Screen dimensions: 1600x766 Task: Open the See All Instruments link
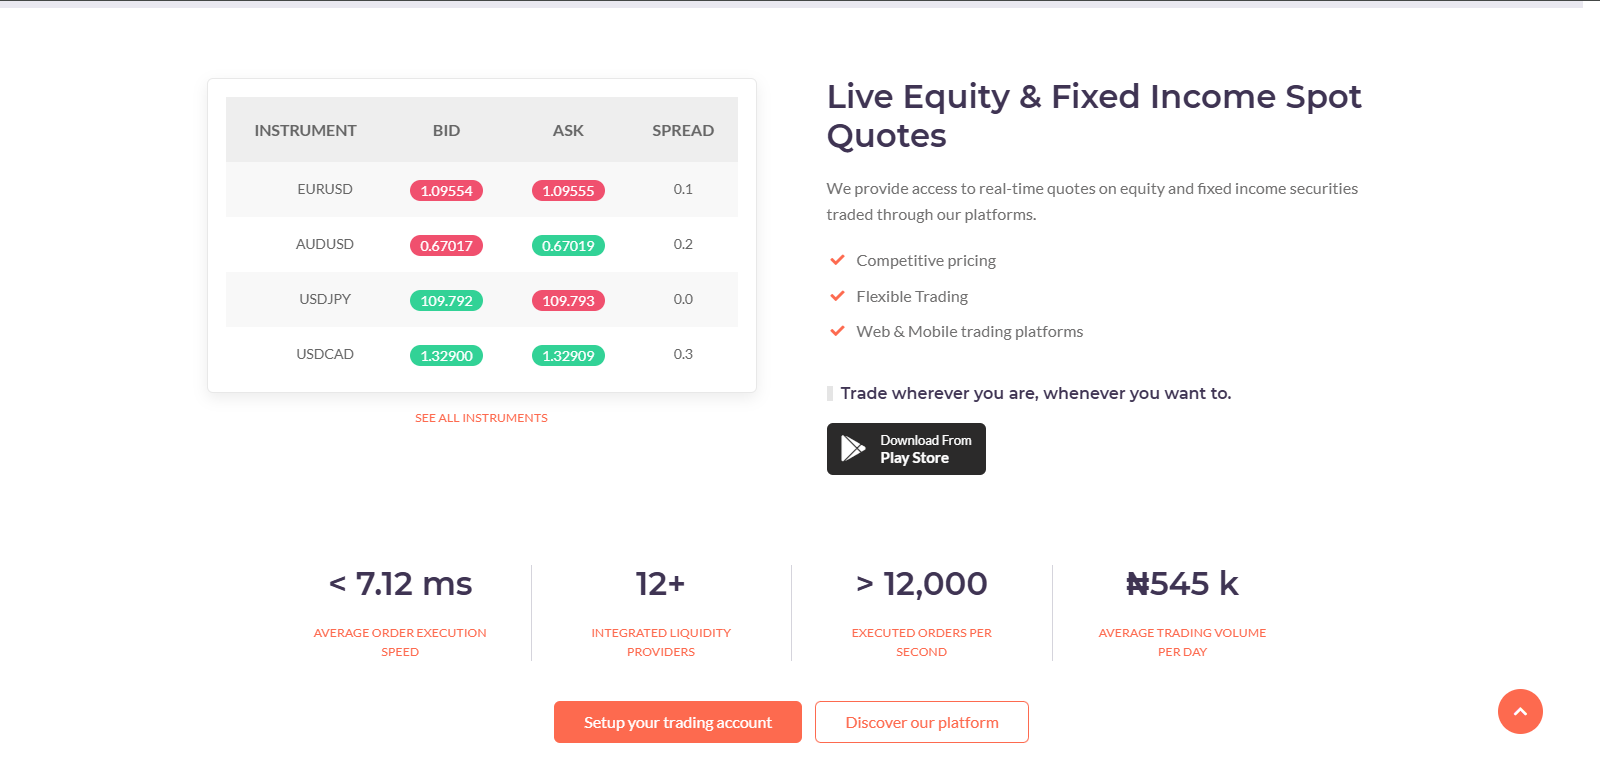click(x=481, y=418)
